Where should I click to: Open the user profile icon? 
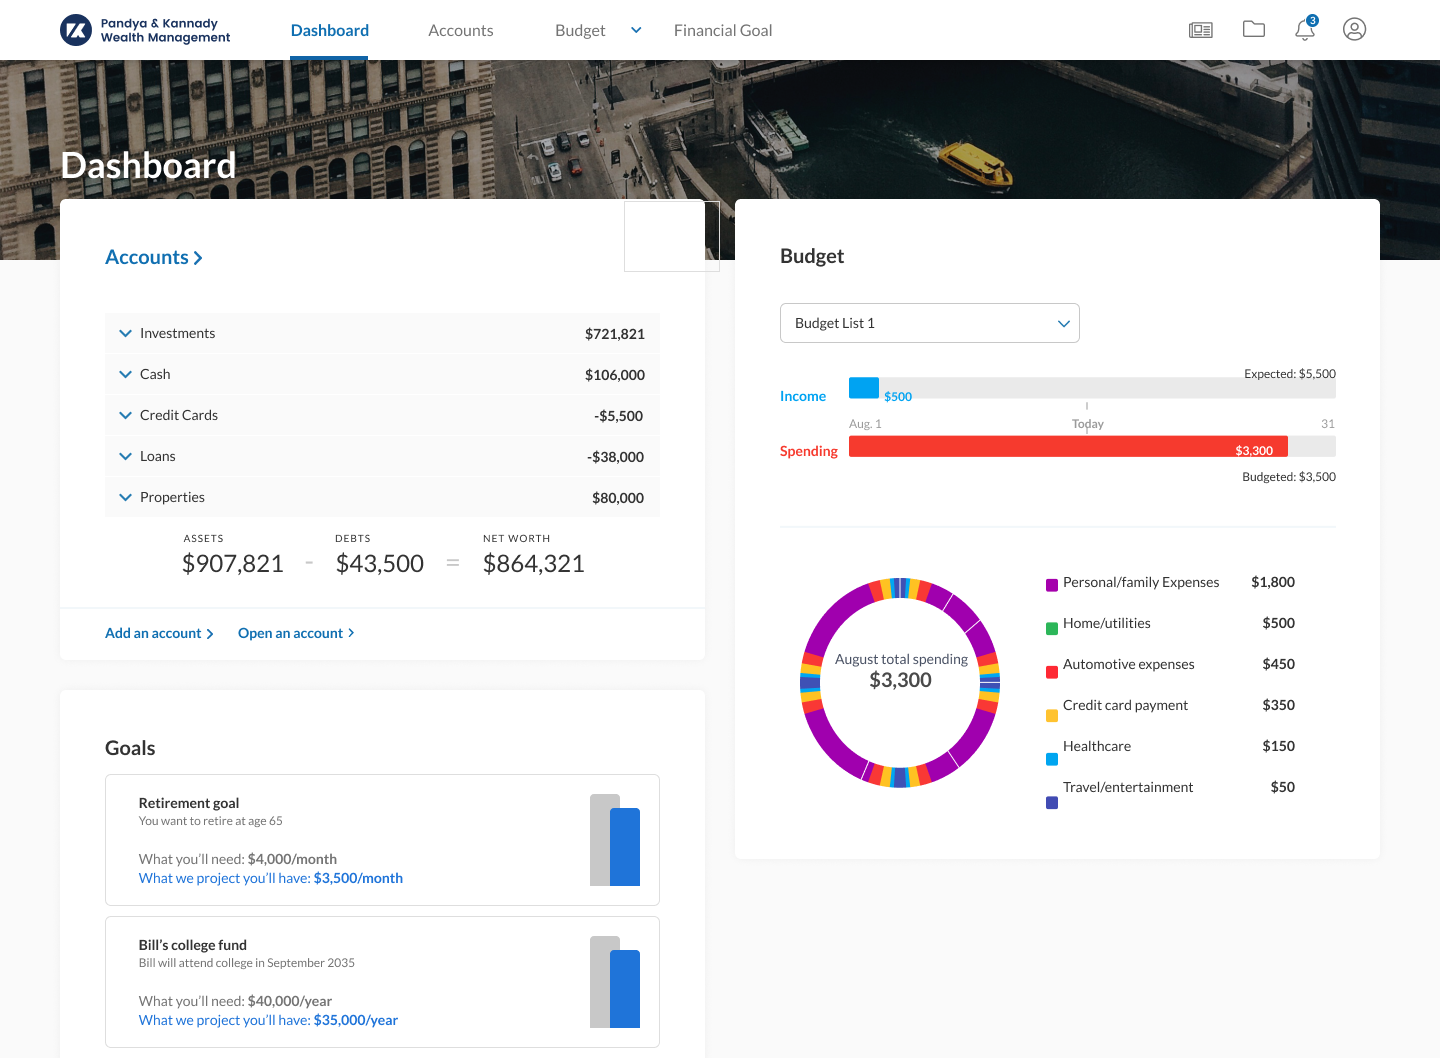1355,29
